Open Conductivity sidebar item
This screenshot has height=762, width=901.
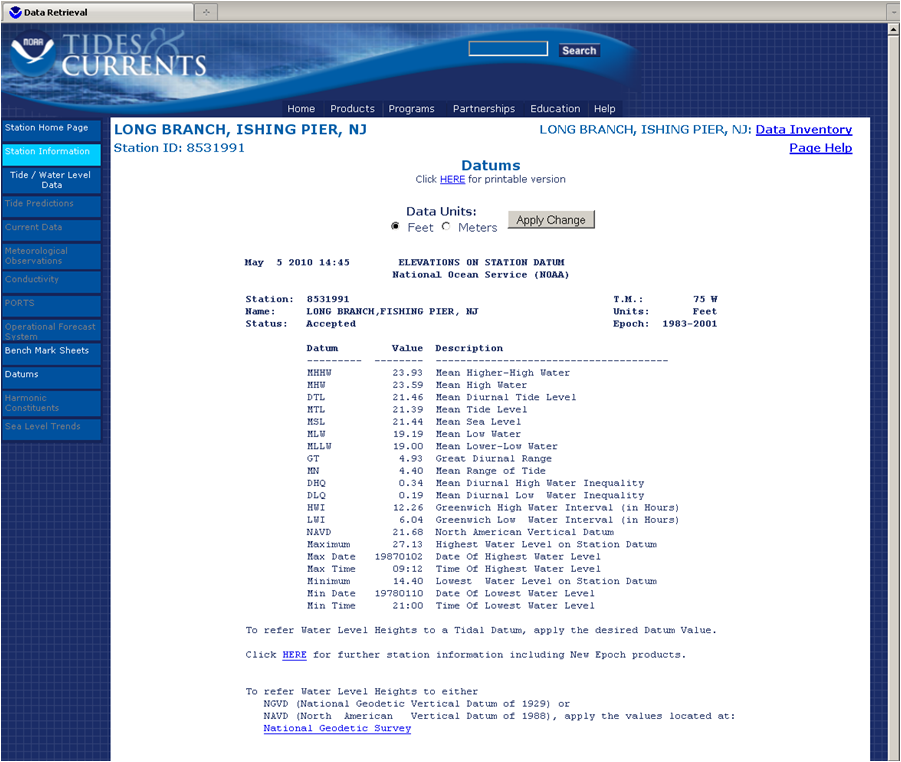coord(51,282)
